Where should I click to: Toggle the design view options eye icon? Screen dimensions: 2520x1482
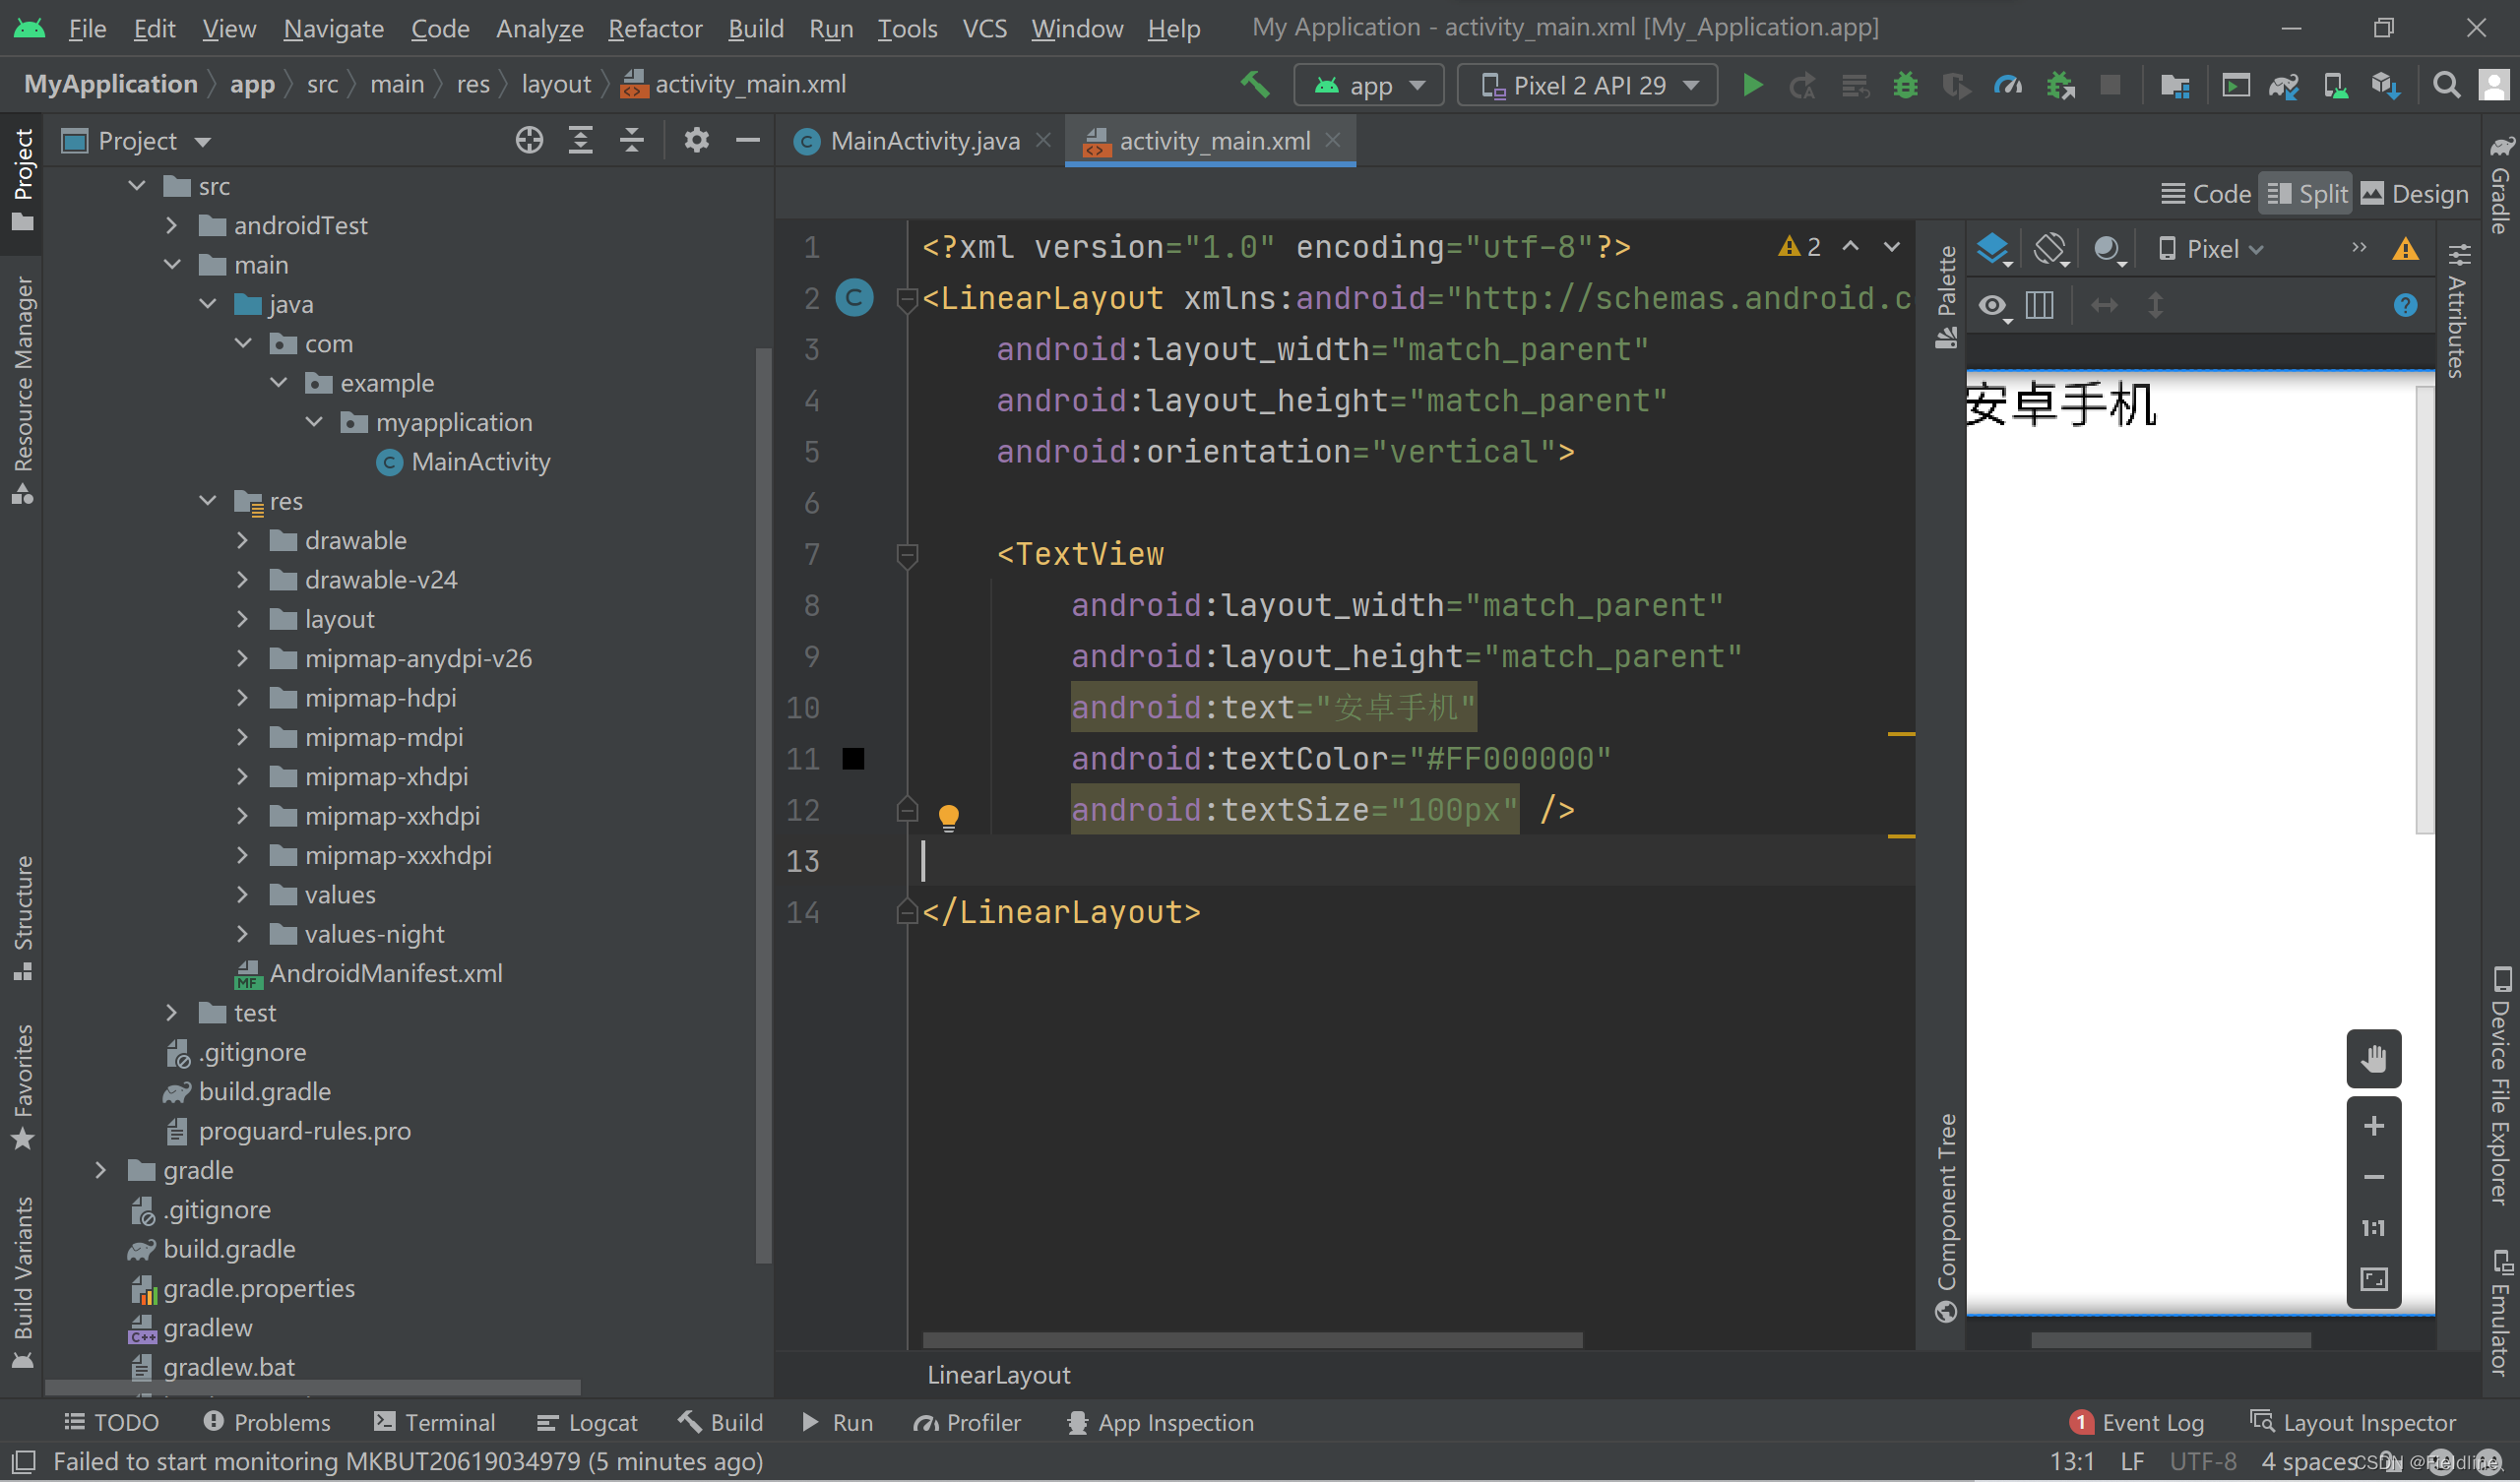[1993, 305]
